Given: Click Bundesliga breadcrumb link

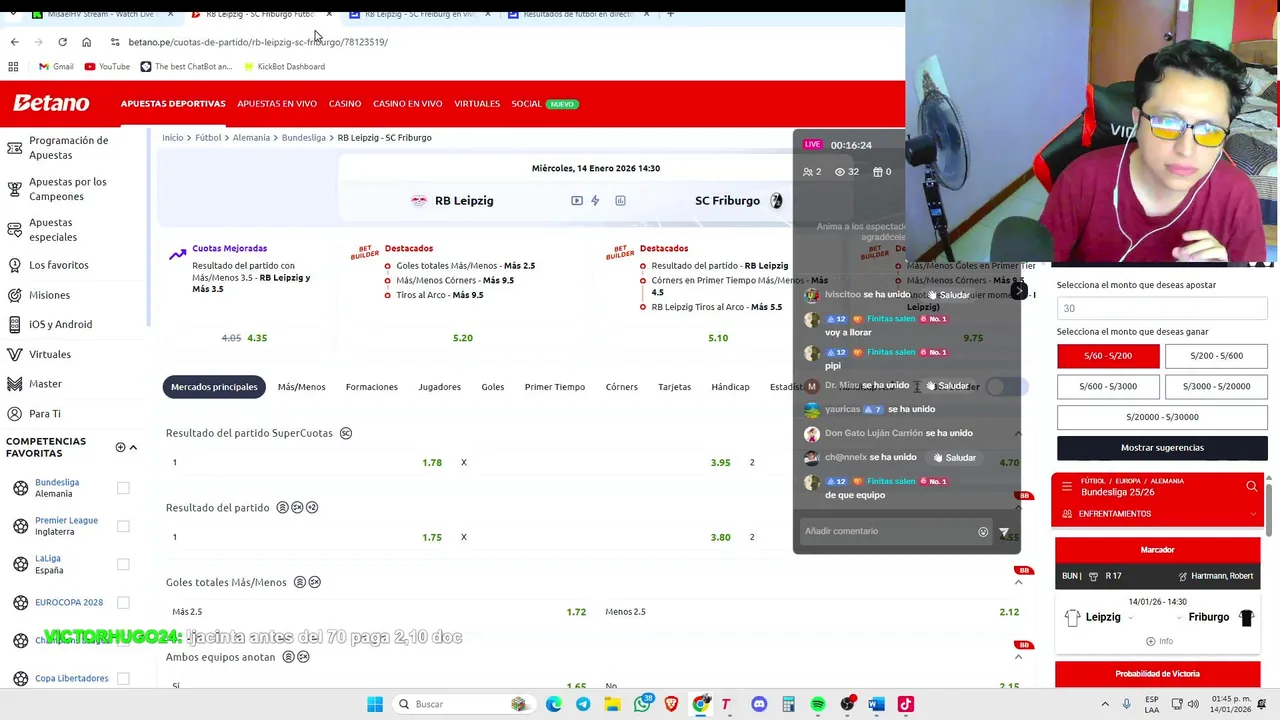Looking at the screenshot, I should 303,138.
